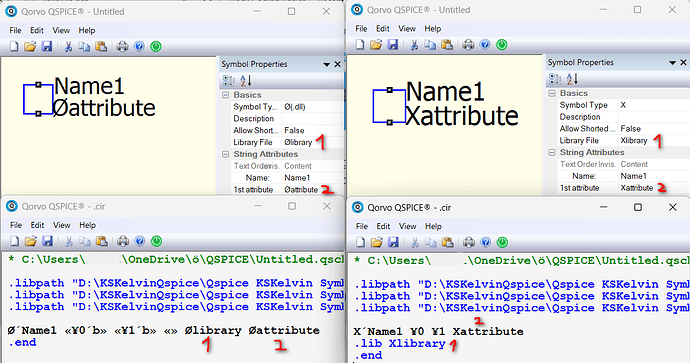
Task: Collapse Basics section in left Symbol Properties
Action: (x=226, y=95)
